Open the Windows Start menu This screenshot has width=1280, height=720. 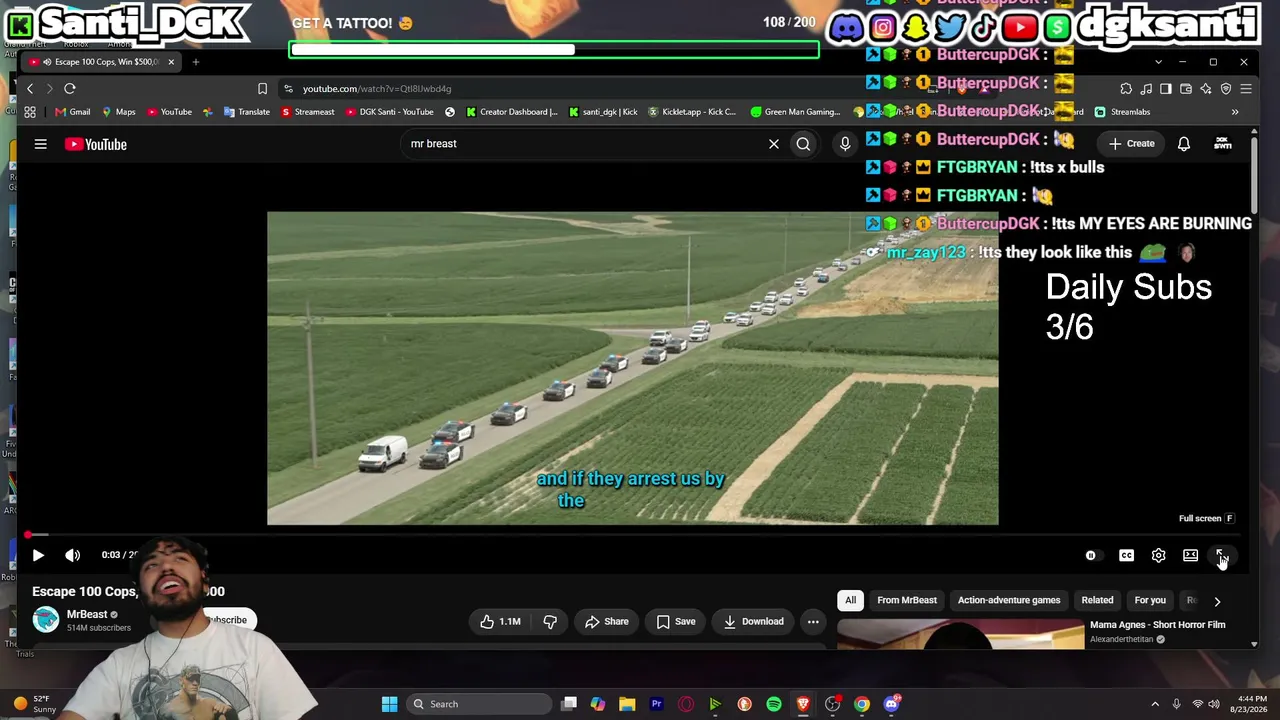pyautogui.click(x=389, y=704)
